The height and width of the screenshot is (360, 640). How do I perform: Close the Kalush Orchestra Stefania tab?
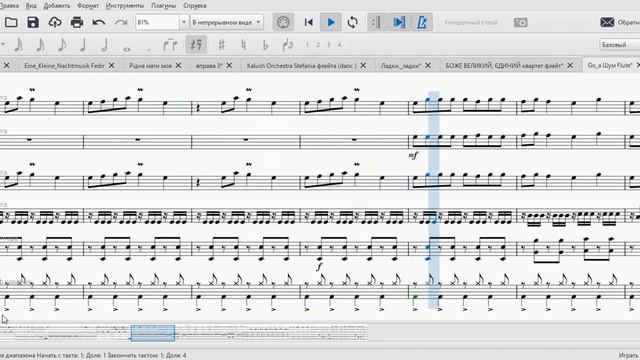point(363,65)
